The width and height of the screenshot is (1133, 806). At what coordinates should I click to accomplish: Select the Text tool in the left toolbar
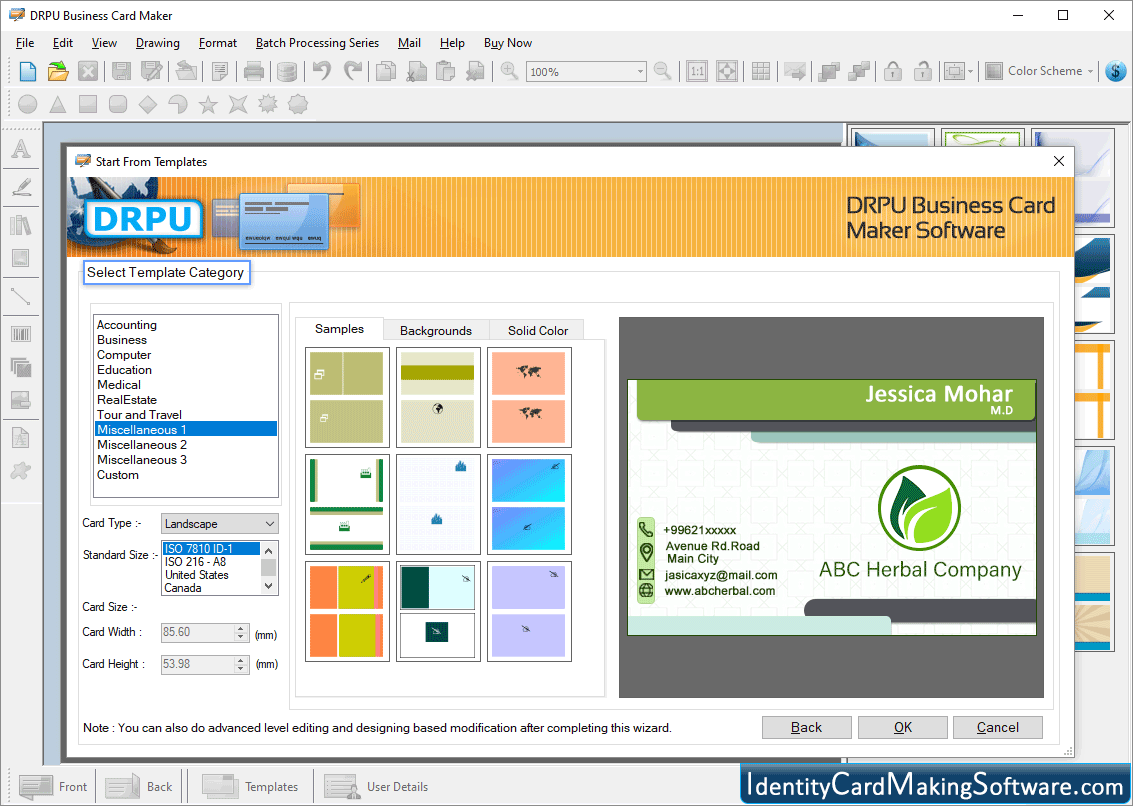click(x=21, y=148)
